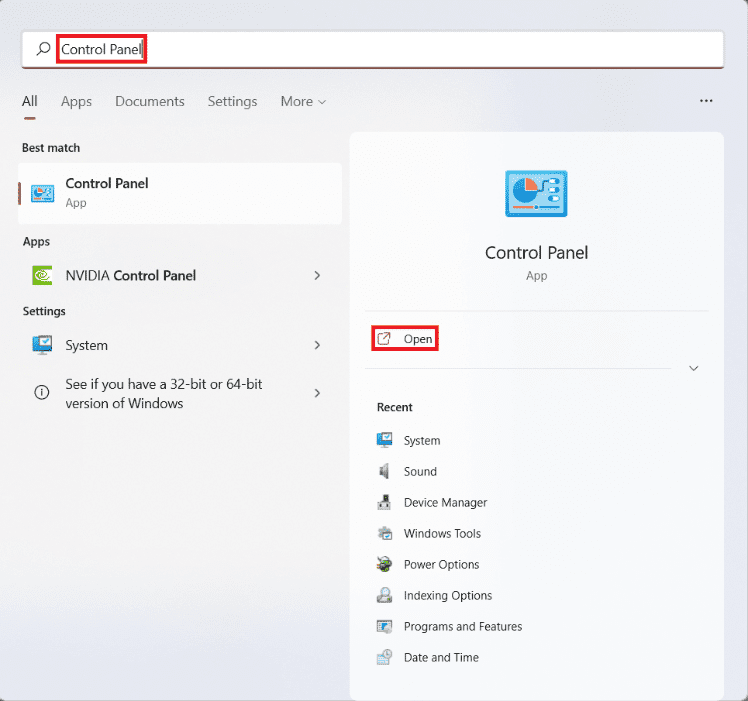Expand the More filter dropdown

(303, 101)
